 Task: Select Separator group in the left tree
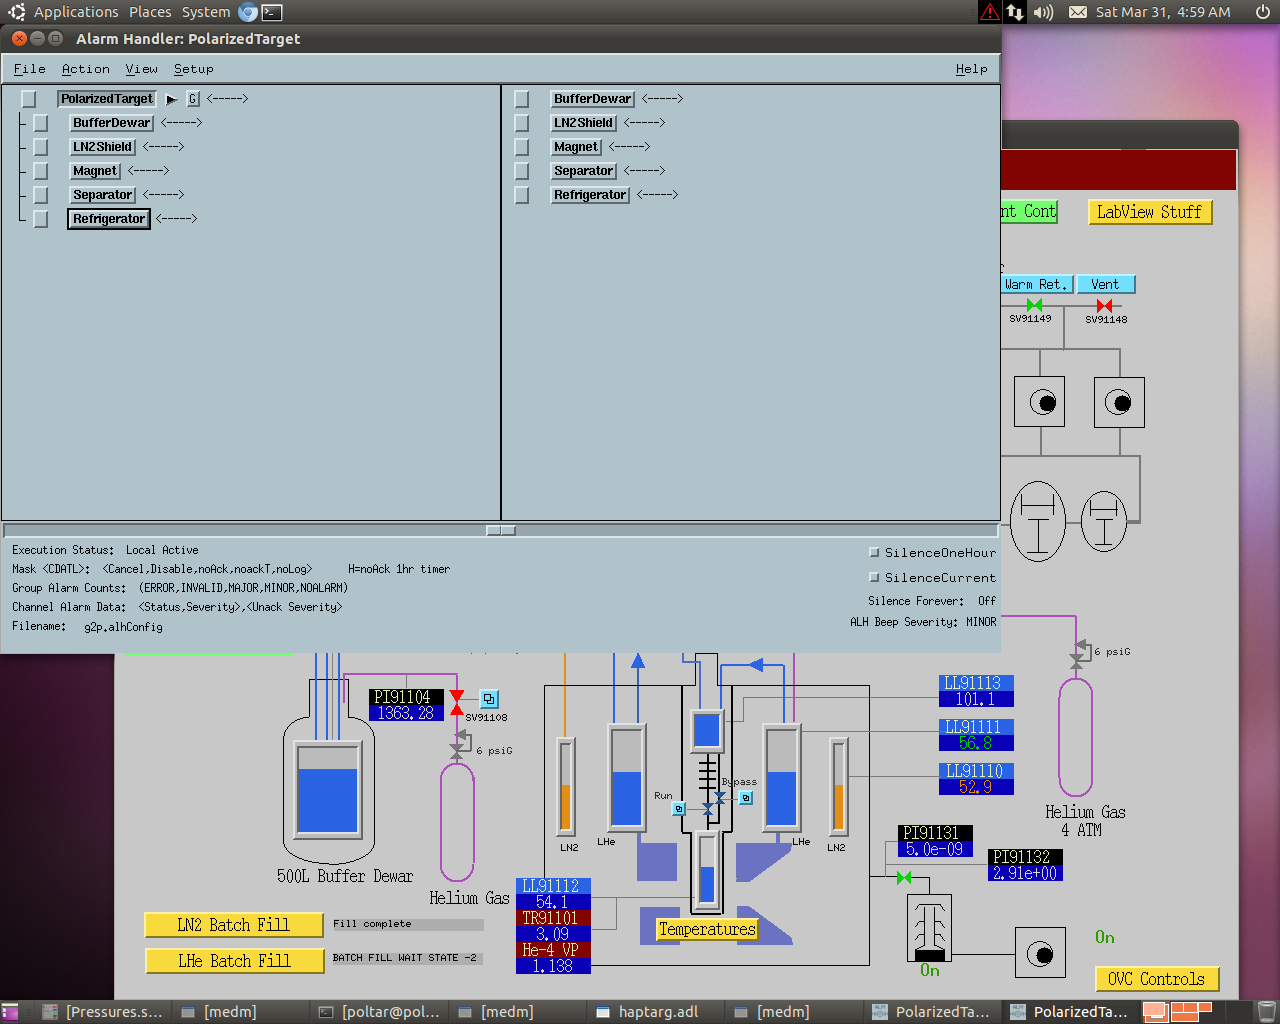click(102, 195)
